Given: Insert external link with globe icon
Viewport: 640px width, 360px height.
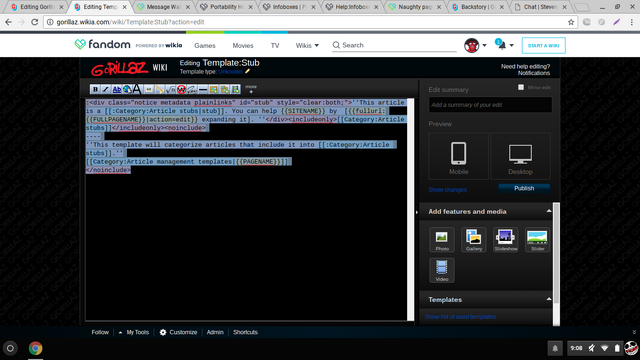Looking at the screenshot, I should pos(127,89).
